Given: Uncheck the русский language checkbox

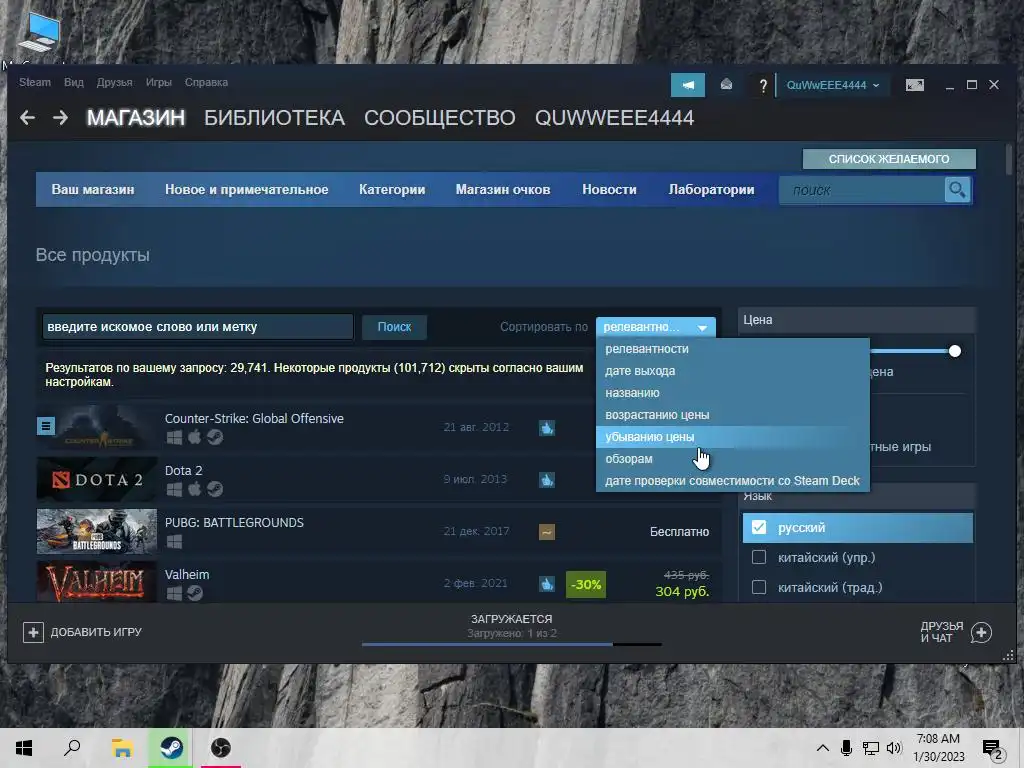Looking at the screenshot, I should (x=759, y=527).
